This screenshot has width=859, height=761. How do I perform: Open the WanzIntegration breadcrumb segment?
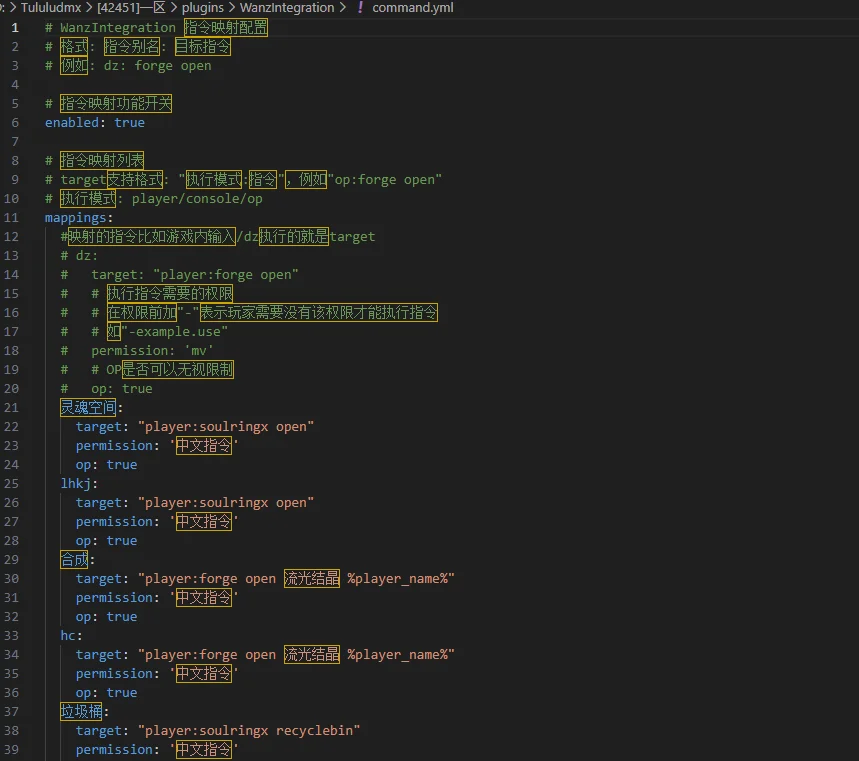pos(287,8)
